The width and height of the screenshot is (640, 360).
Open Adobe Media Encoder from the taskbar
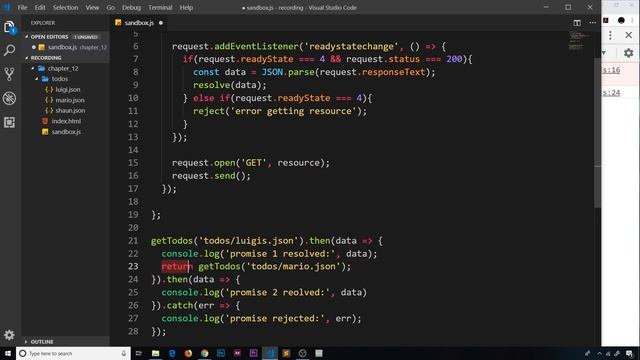coord(237,353)
